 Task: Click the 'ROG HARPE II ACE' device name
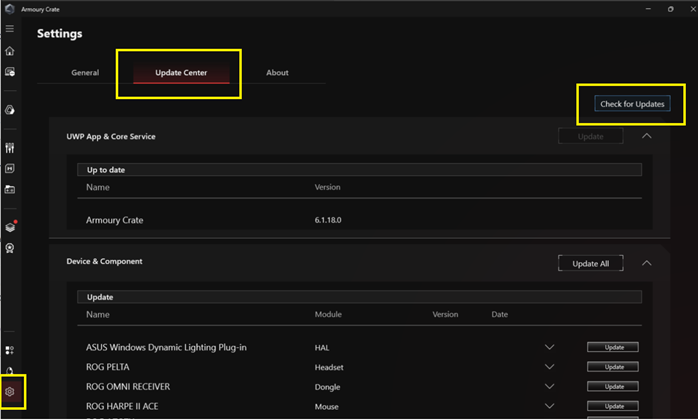pyautogui.click(x=122, y=406)
